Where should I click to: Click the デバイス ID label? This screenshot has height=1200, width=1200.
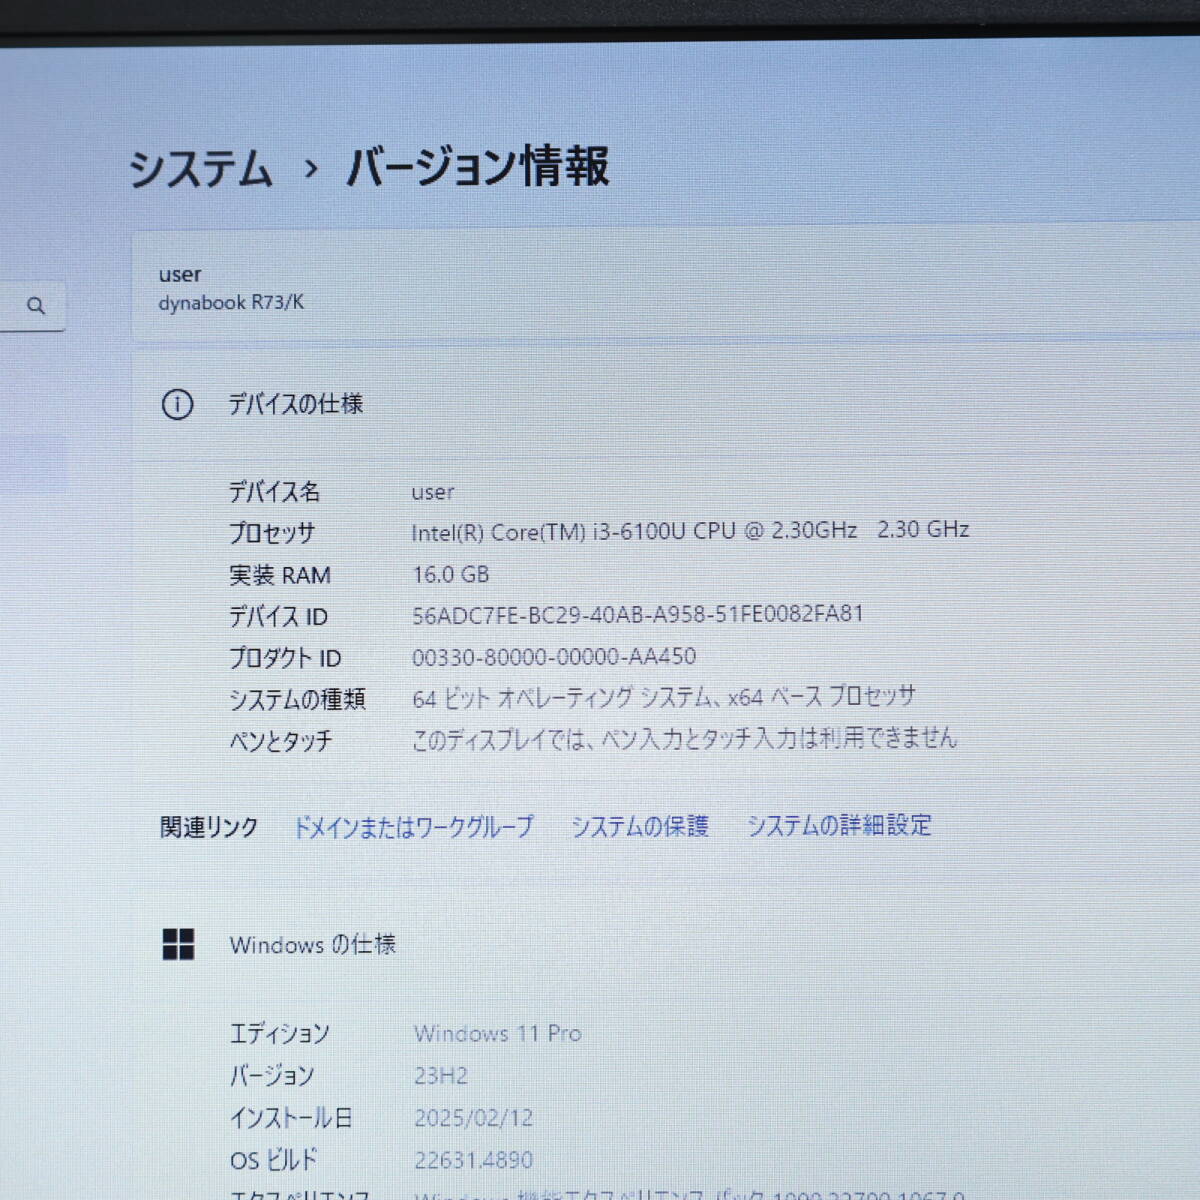point(278,617)
